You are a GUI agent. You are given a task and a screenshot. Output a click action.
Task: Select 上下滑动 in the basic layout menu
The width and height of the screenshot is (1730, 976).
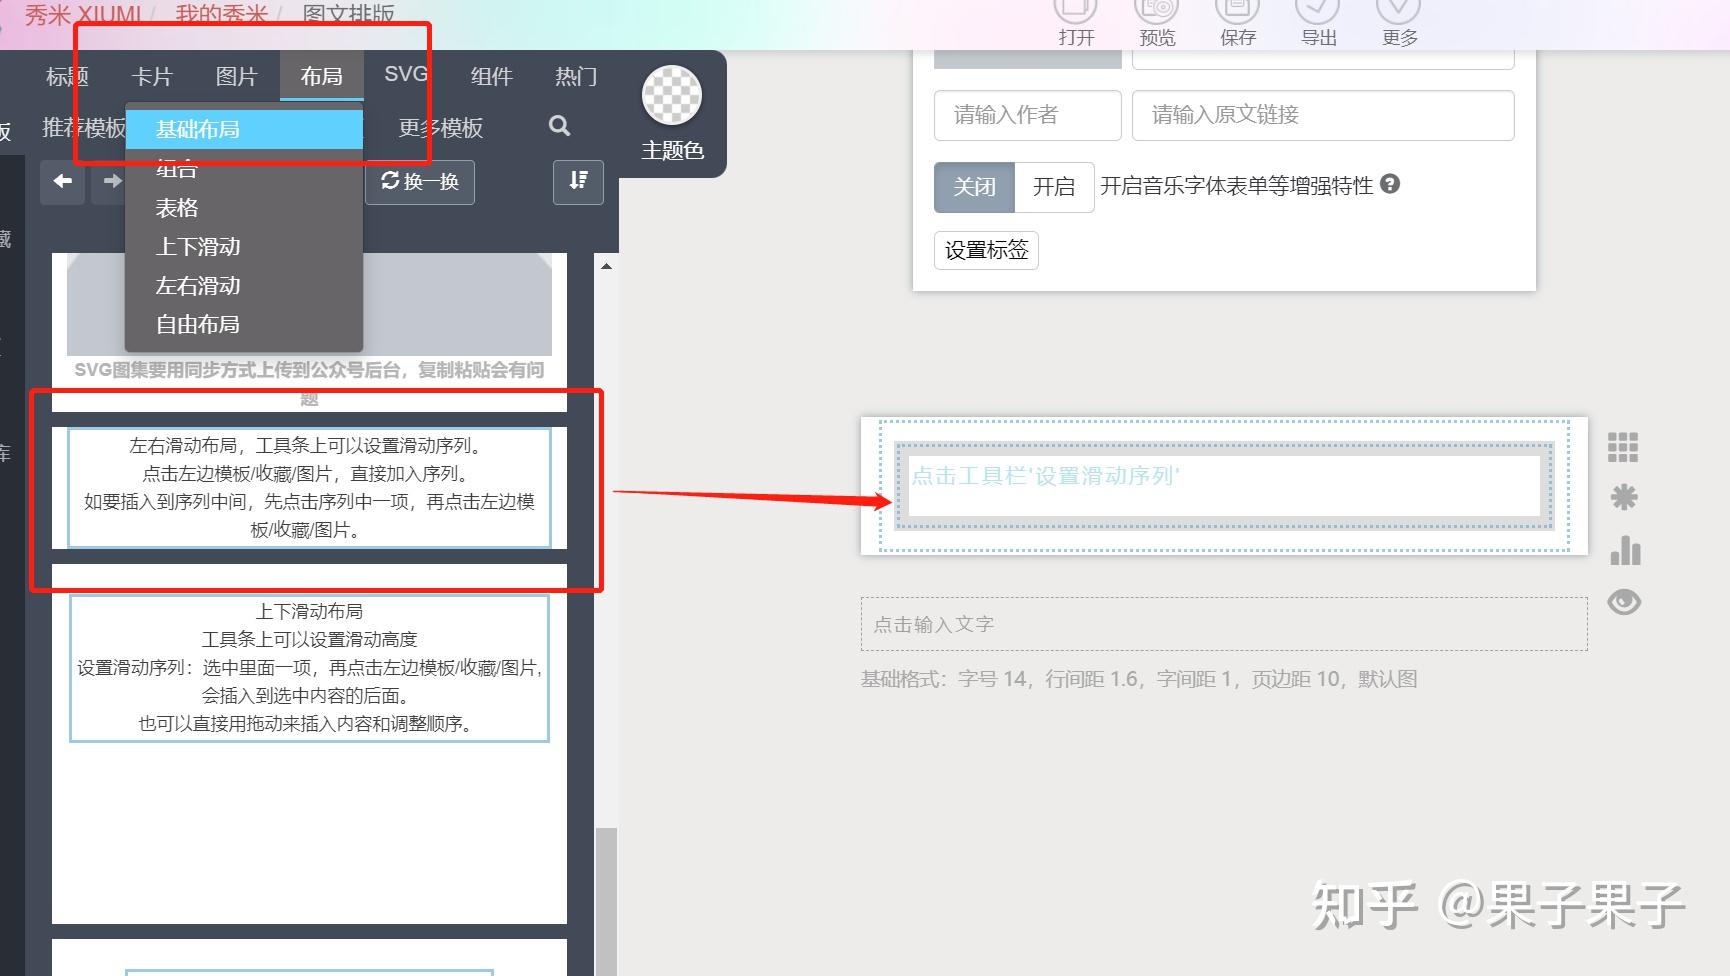coord(198,246)
